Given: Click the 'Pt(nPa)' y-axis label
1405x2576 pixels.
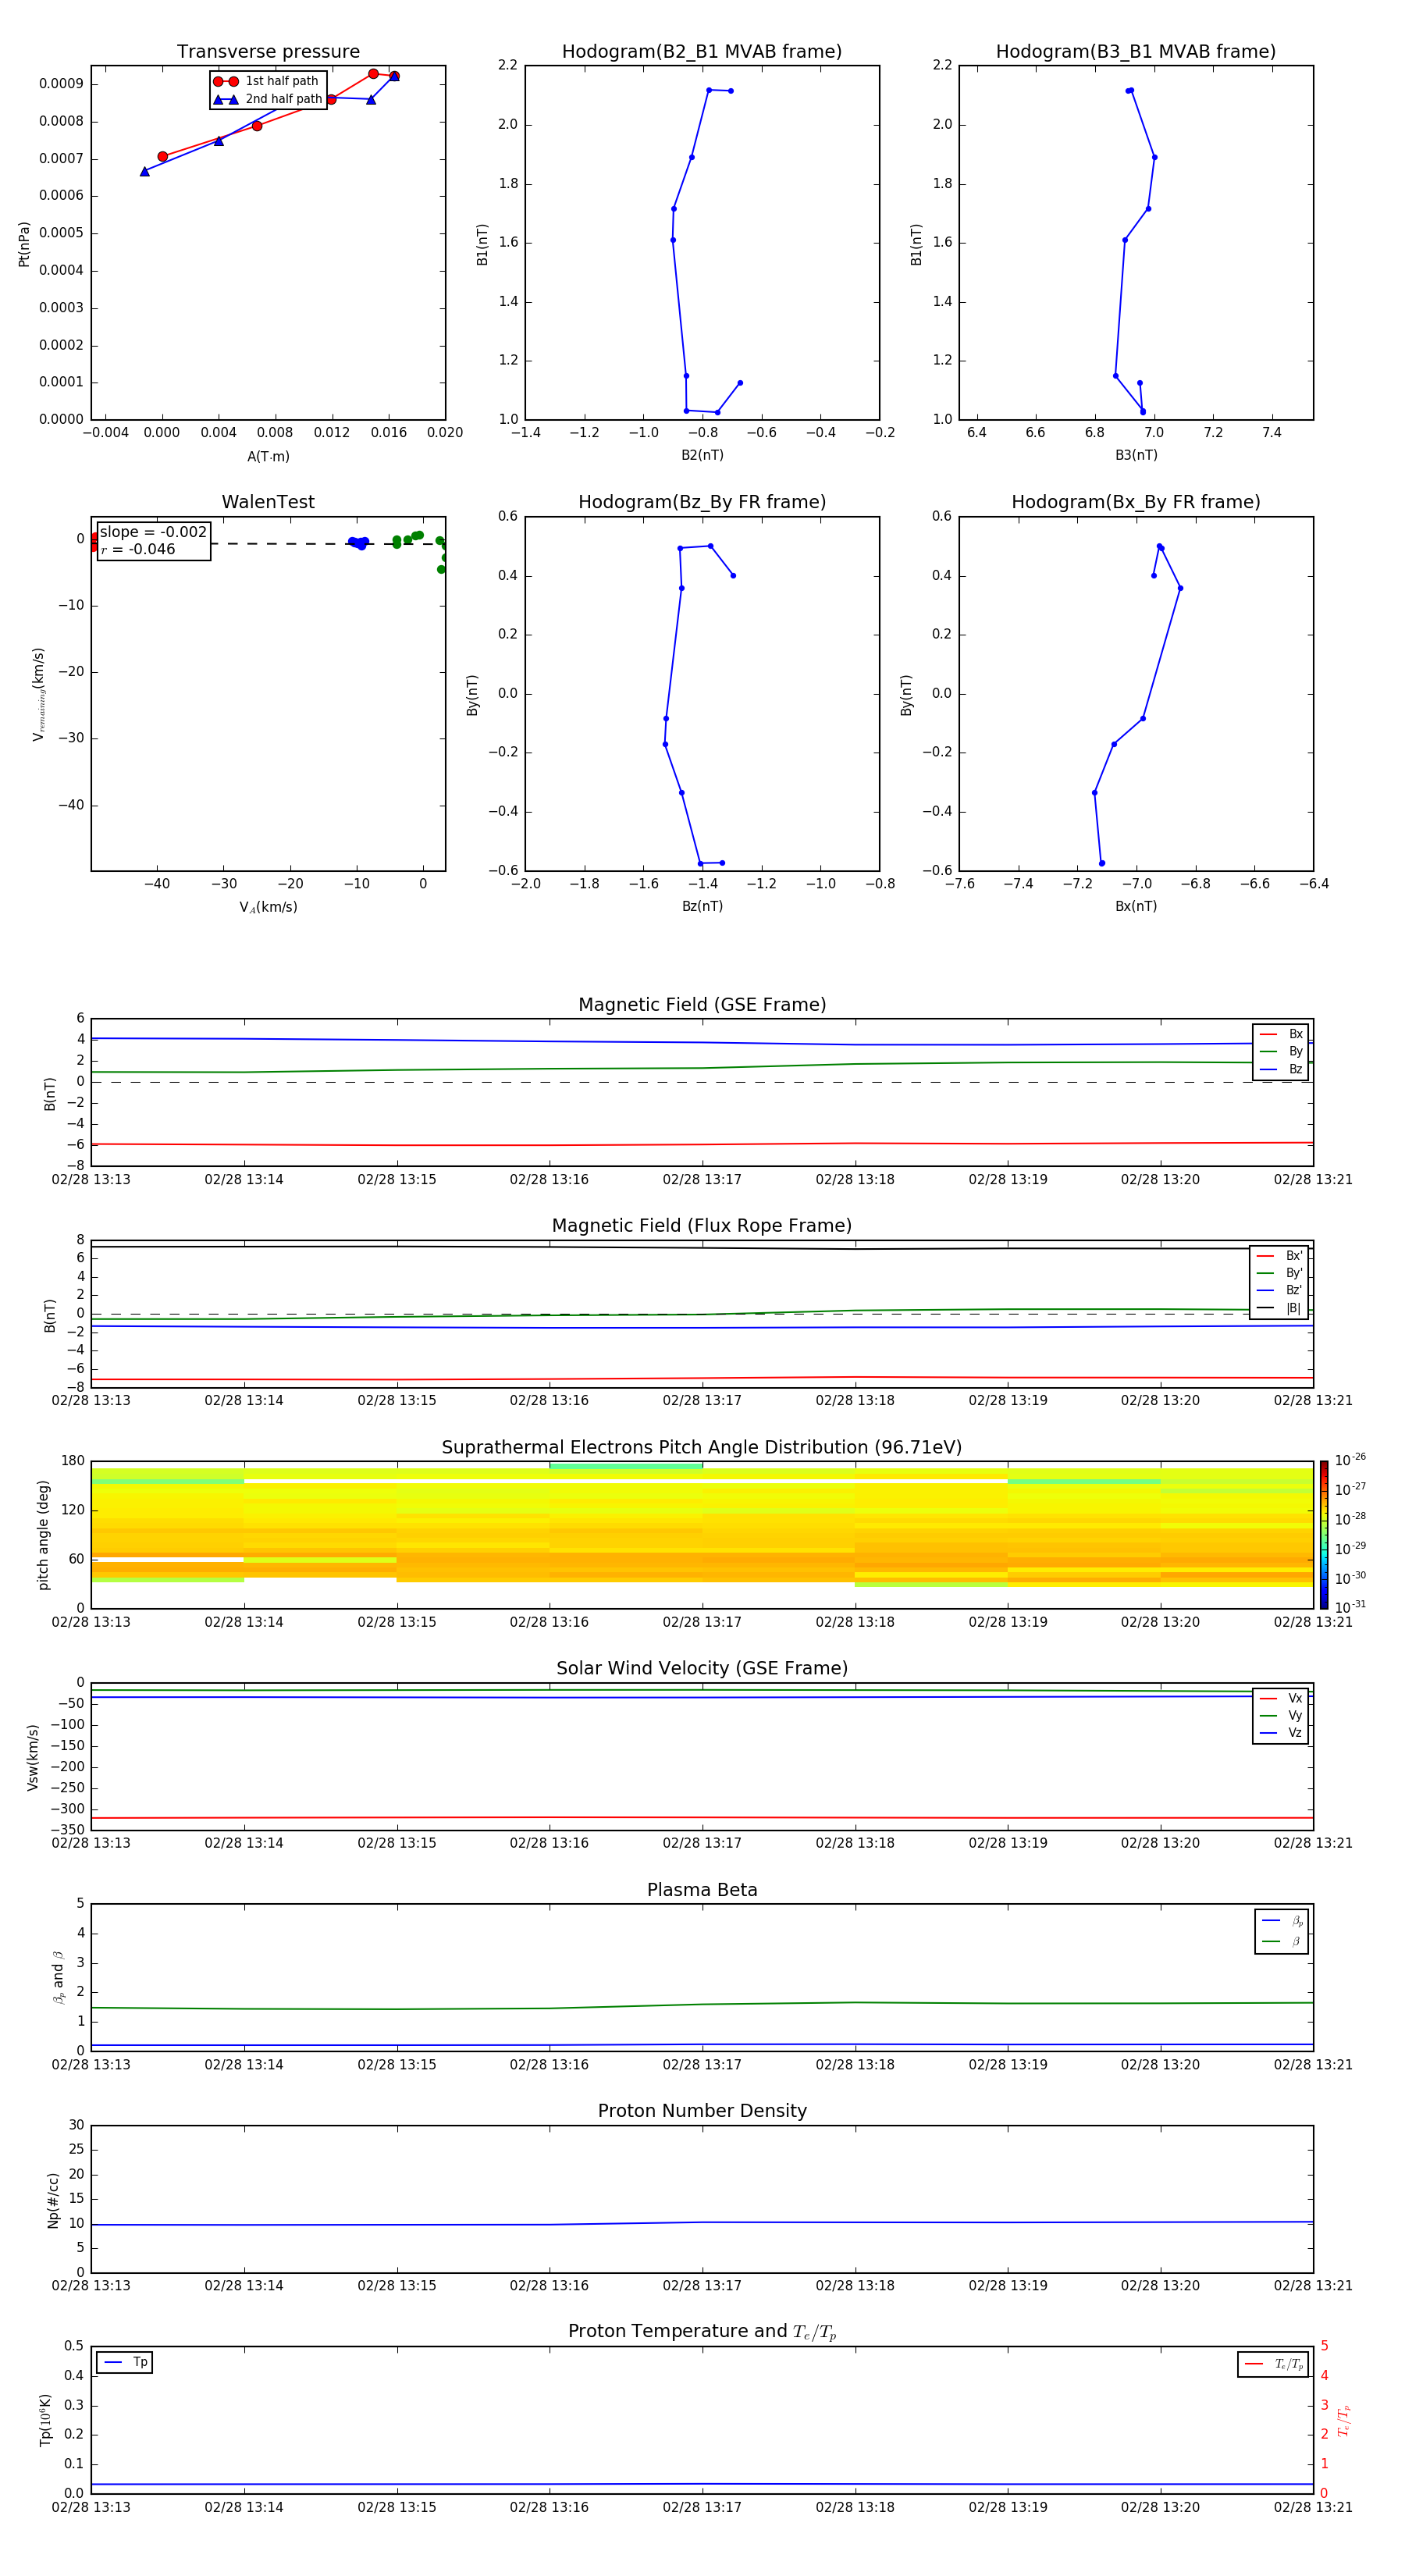Looking at the screenshot, I should [24, 243].
